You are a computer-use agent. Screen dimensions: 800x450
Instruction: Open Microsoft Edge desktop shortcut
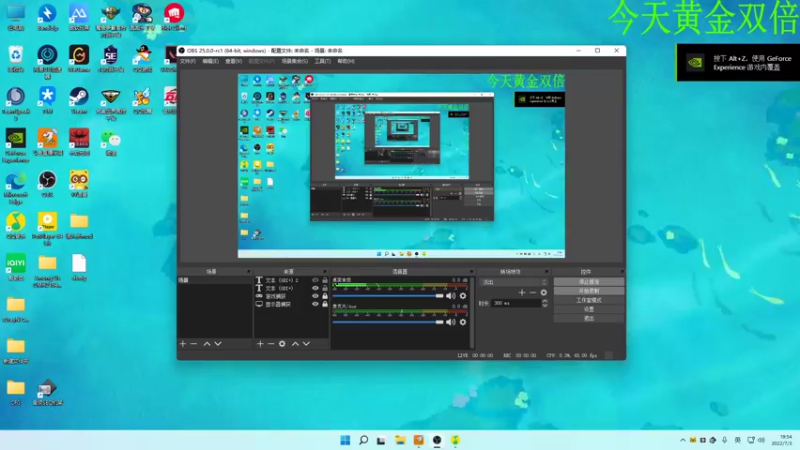click(16, 187)
